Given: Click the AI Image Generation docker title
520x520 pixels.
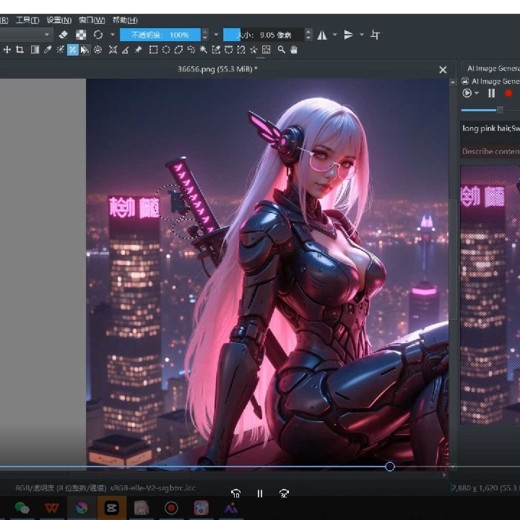Looking at the screenshot, I should 493,69.
